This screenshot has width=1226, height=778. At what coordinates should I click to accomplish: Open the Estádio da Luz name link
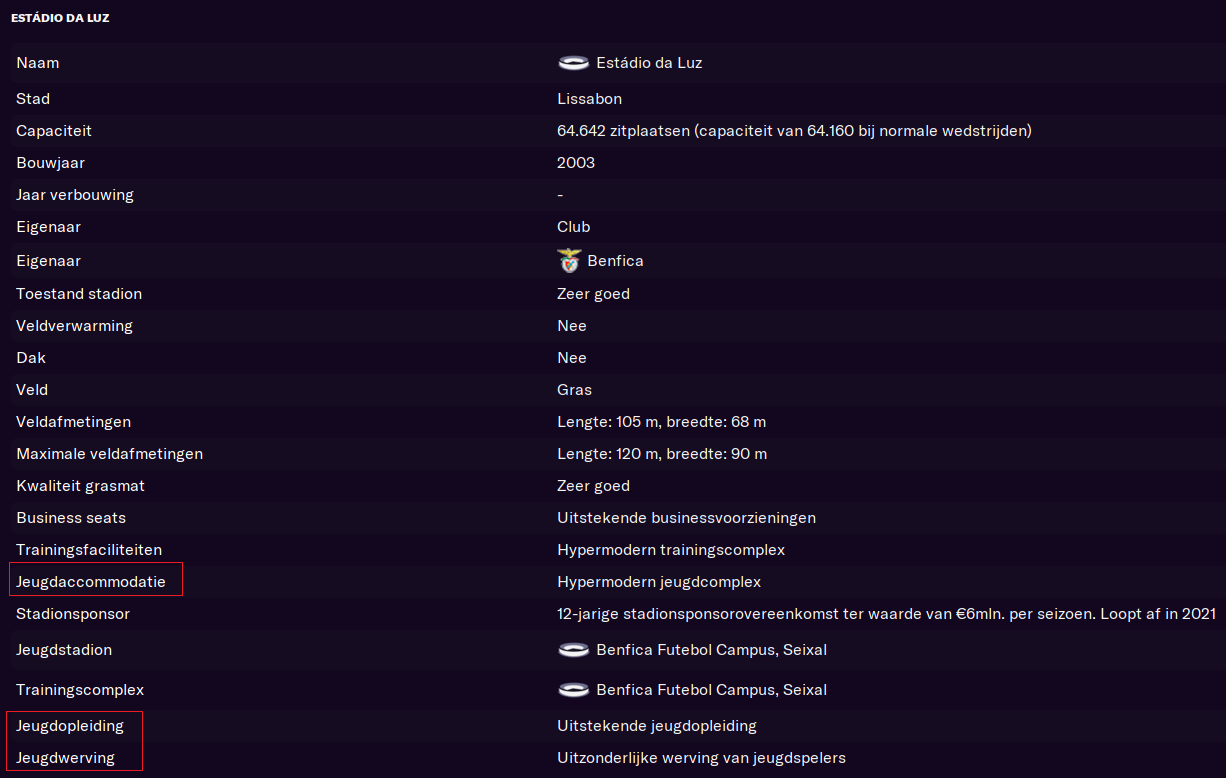649,63
